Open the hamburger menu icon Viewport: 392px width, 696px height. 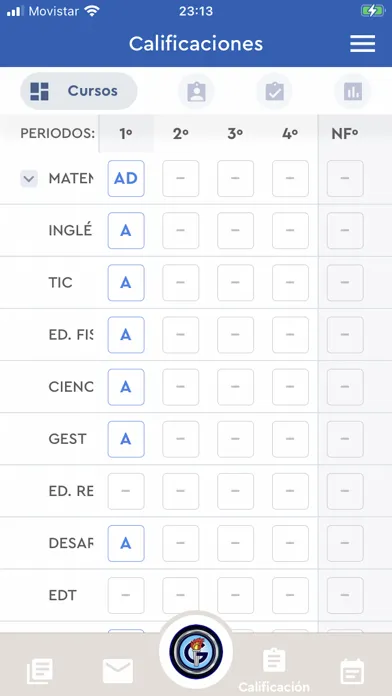tap(362, 44)
